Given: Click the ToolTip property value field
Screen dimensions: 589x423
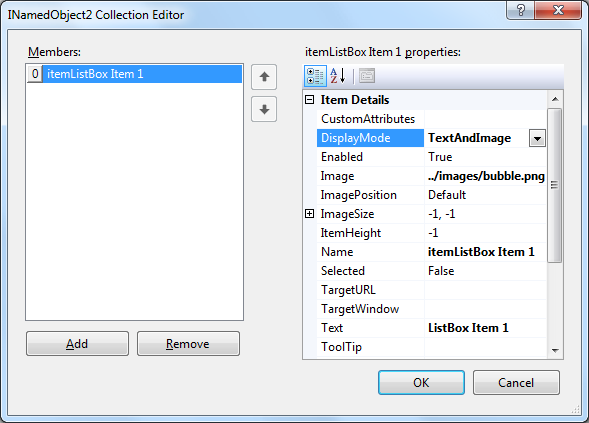Looking at the screenshot, I should [485, 347].
